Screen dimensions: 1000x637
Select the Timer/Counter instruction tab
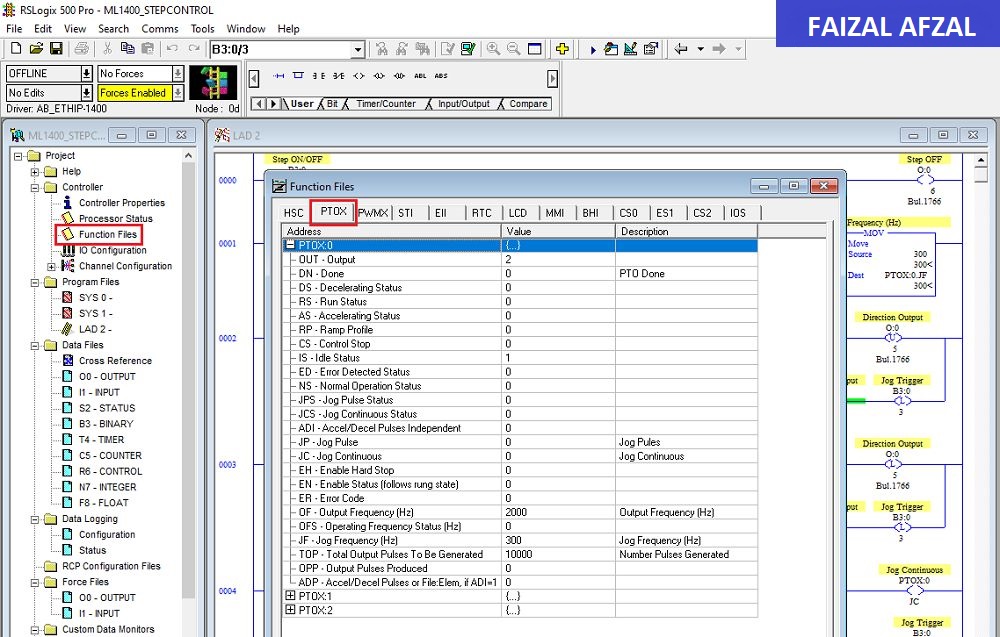pos(386,103)
